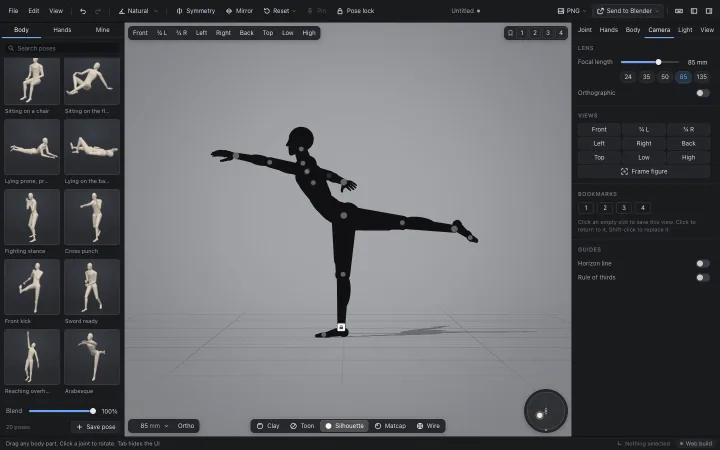Select Silhouette shading mode
Screen dimensions: 720x450
point(345,426)
